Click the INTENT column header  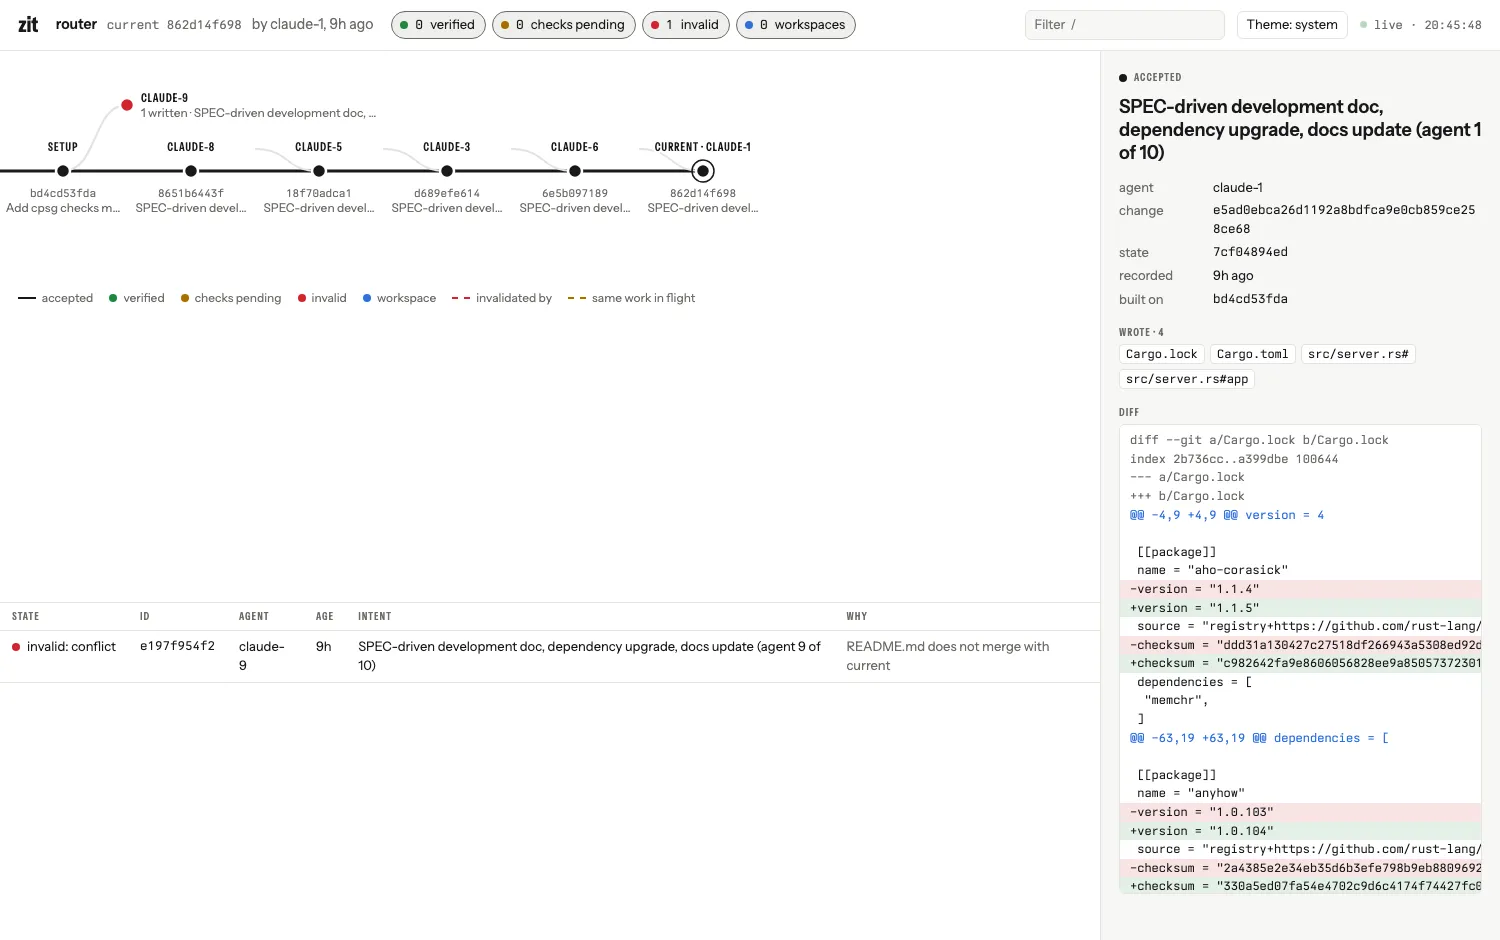point(375,616)
